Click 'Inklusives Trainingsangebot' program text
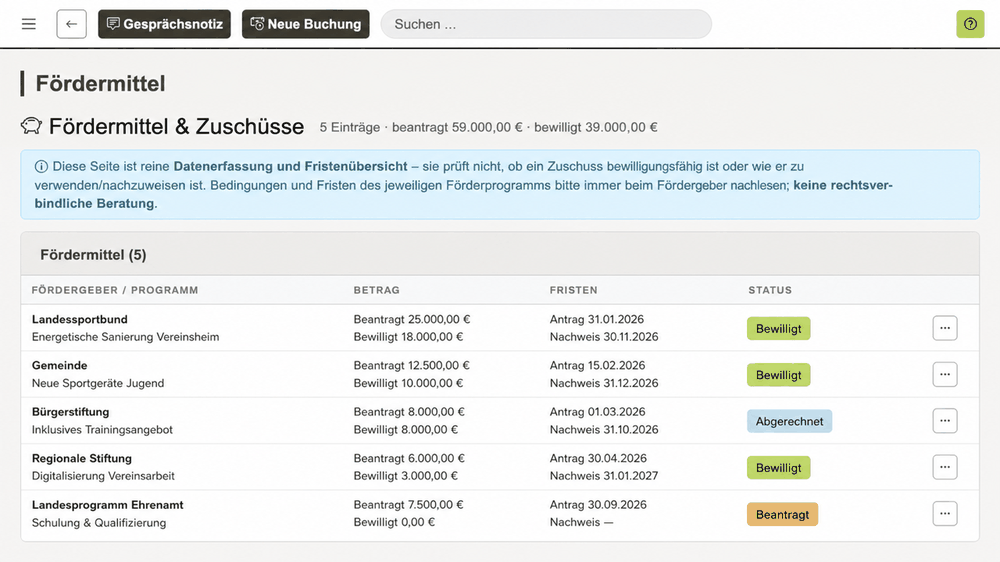This screenshot has width=1000, height=562. tap(102, 430)
